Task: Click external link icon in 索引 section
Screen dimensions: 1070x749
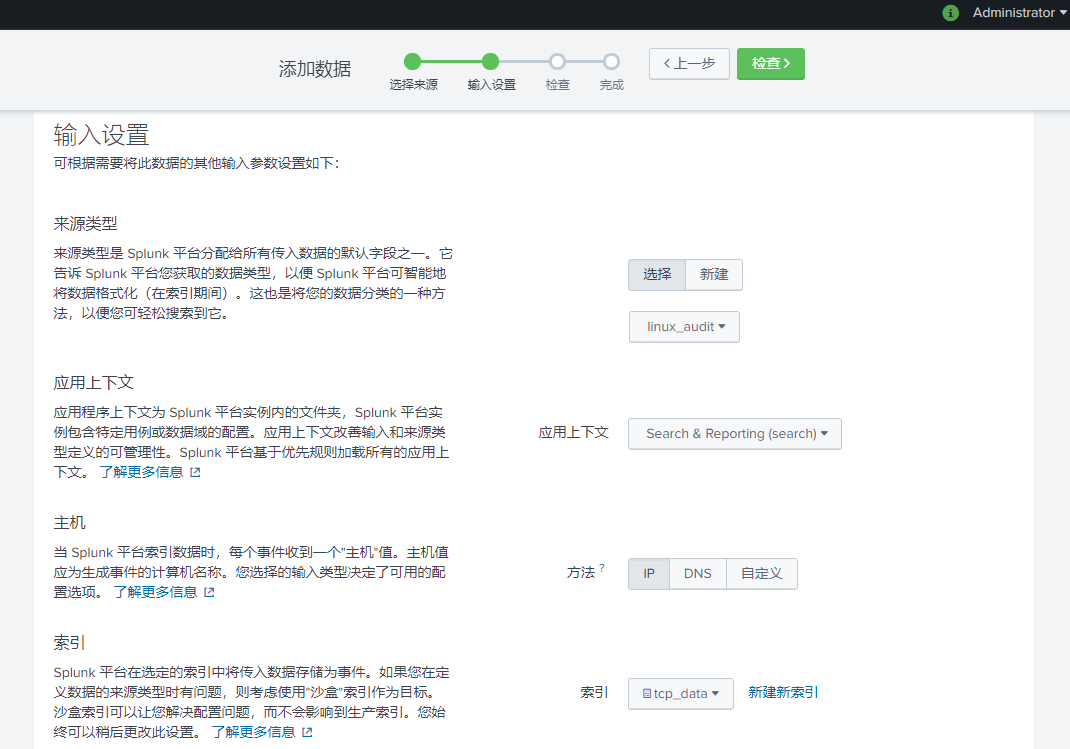Action: (307, 732)
